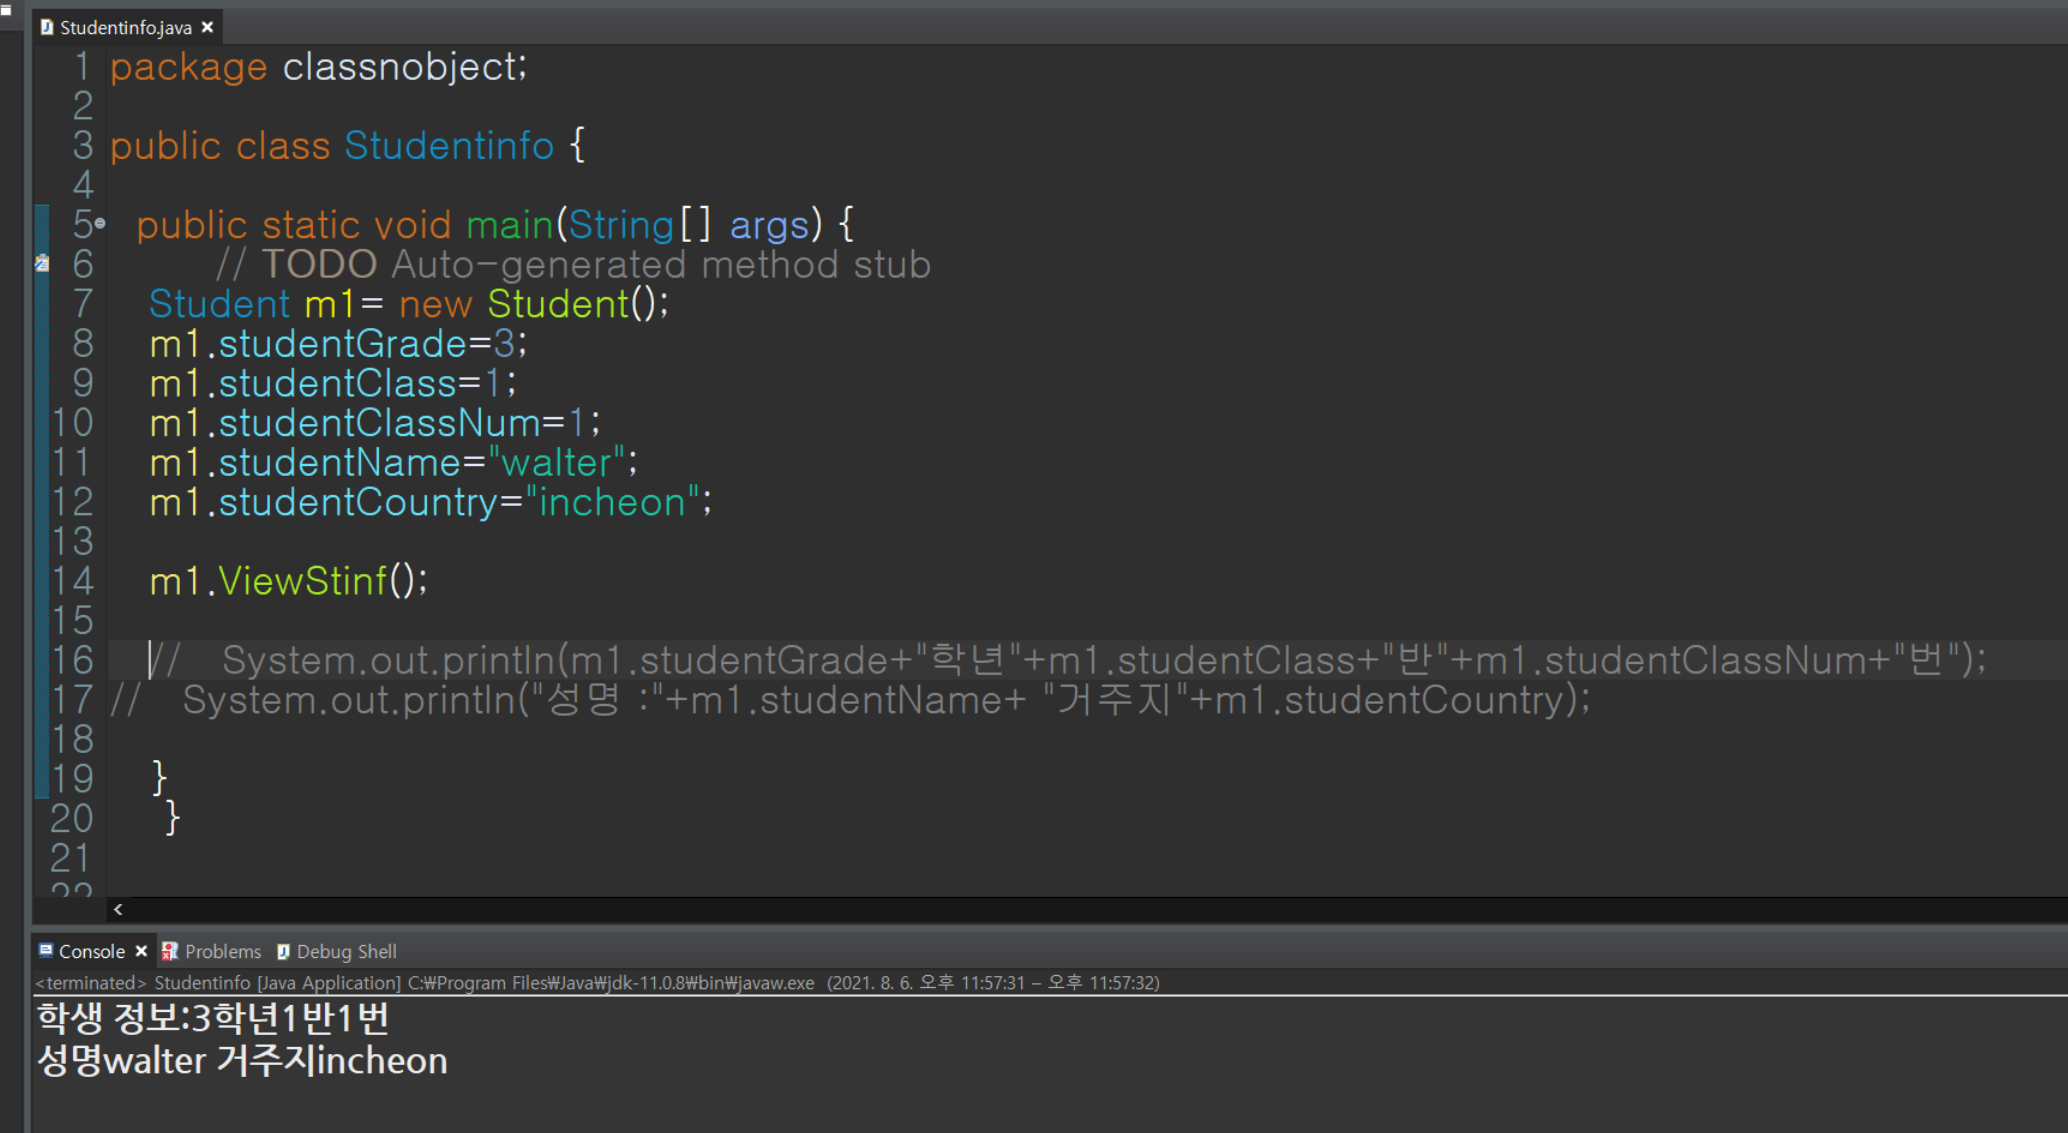This screenshot has height=1133, width=2068.
Task: Switch to the Problems tab
Action: (222, 951)
